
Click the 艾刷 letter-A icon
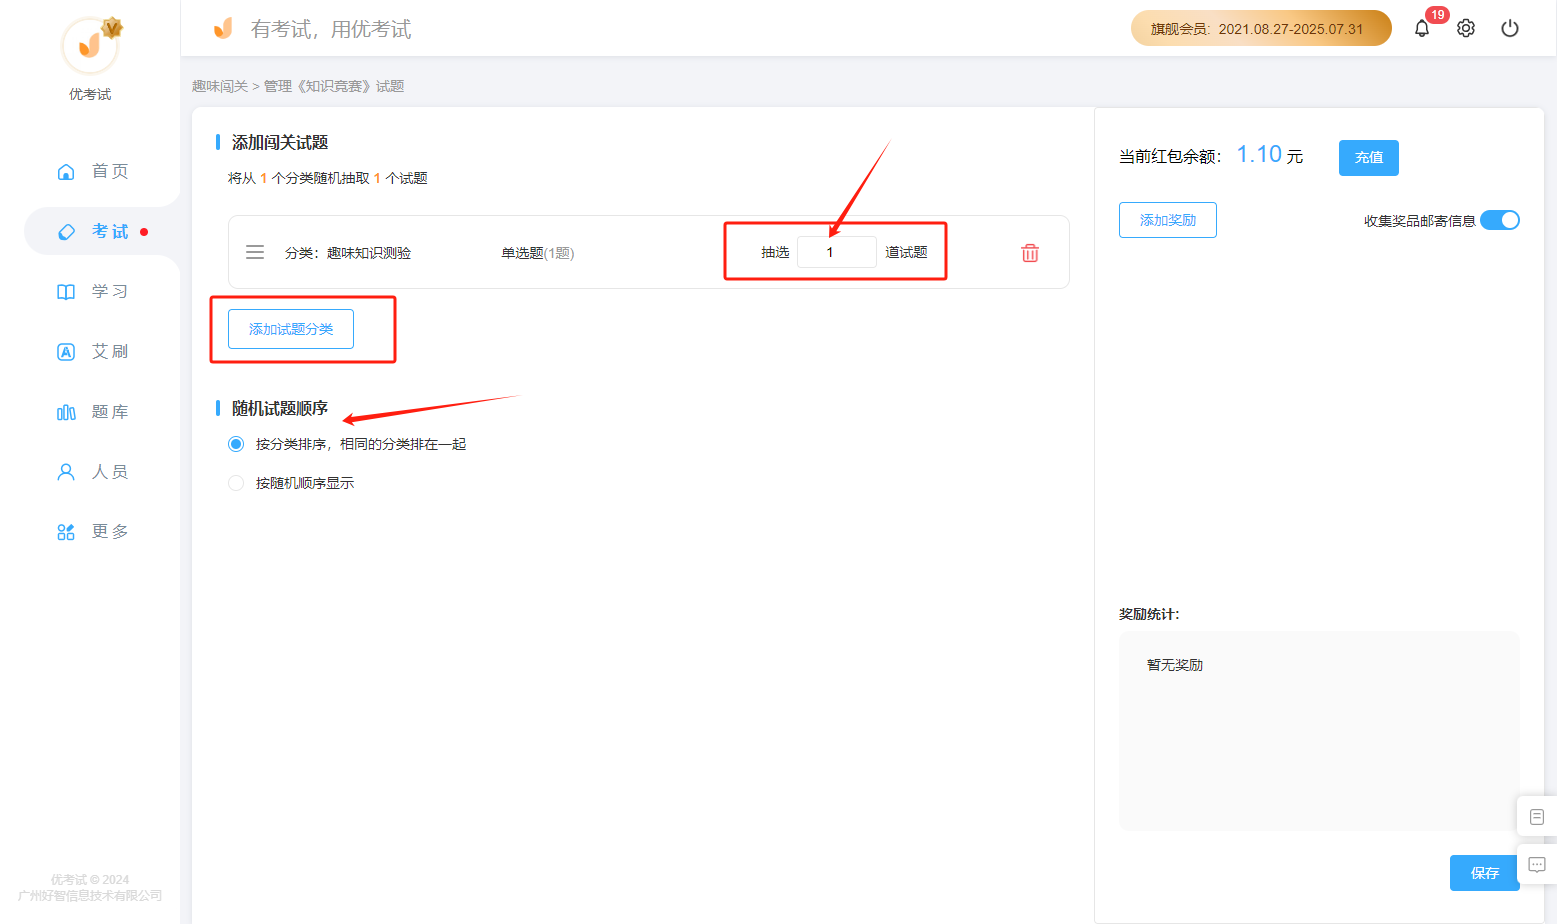pyautogui.click(x=66, y=352)
